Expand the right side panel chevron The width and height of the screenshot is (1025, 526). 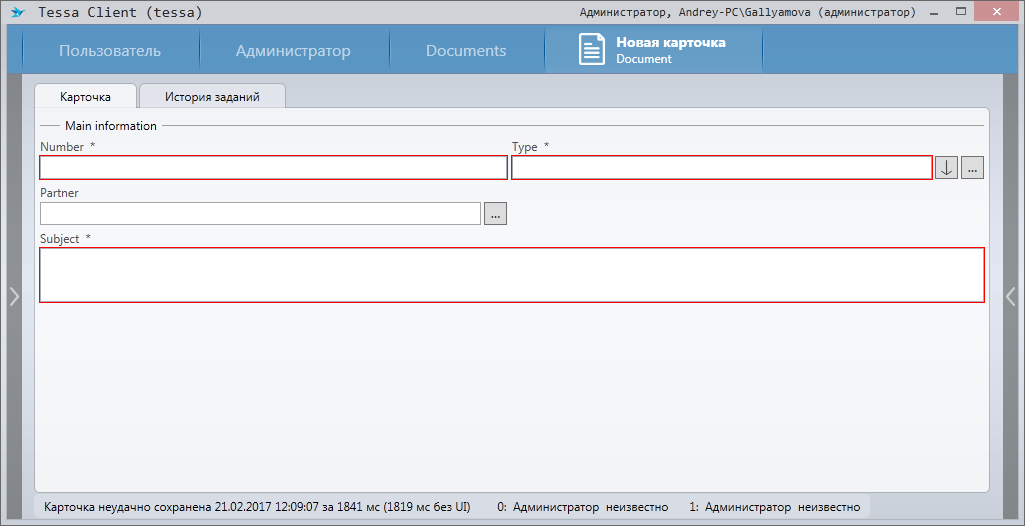pos(1011,295)
